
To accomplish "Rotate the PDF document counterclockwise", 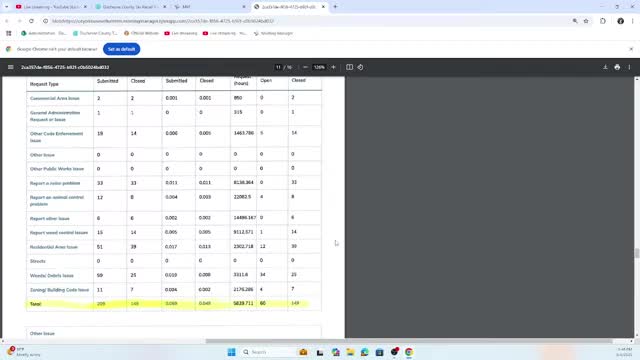I will (360, 67).
